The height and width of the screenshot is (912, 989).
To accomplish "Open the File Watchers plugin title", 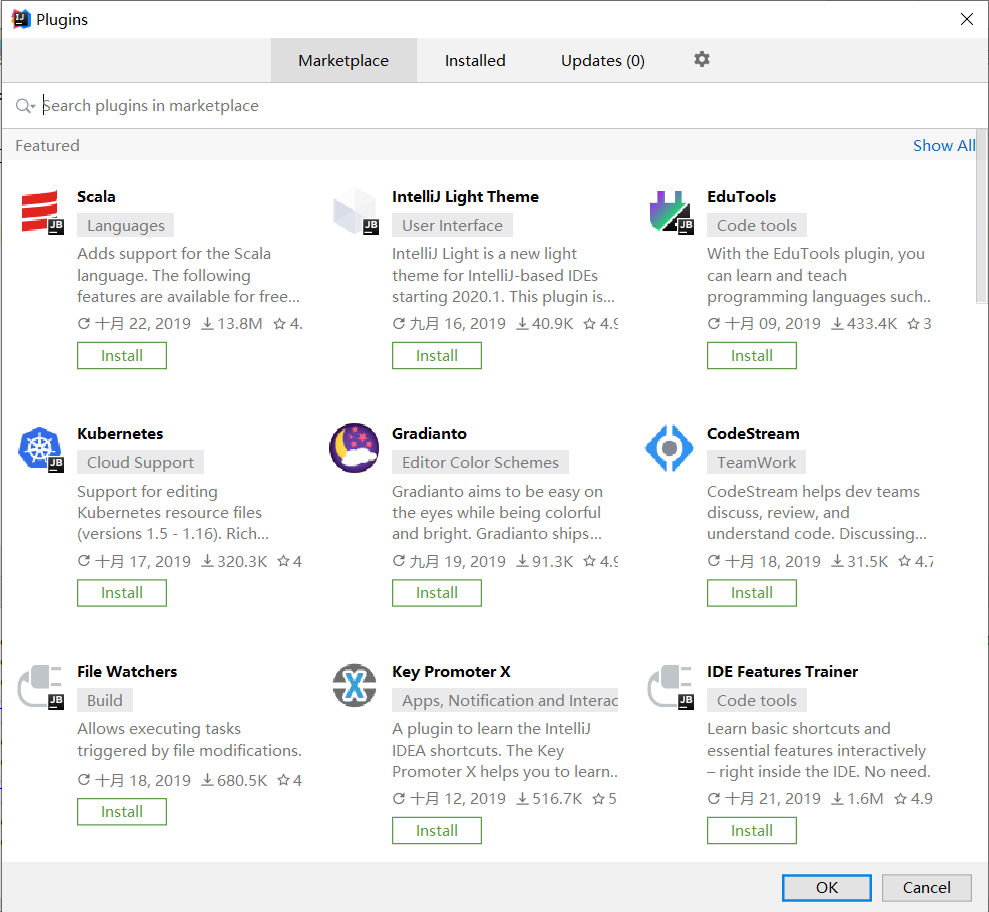I will click(x=127, y=672).
